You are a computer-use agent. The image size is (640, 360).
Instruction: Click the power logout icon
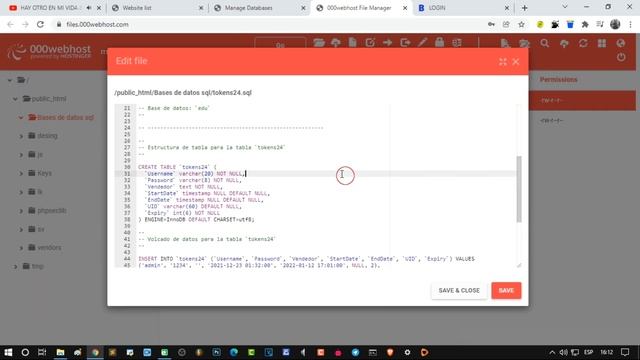tap(621, 57)
